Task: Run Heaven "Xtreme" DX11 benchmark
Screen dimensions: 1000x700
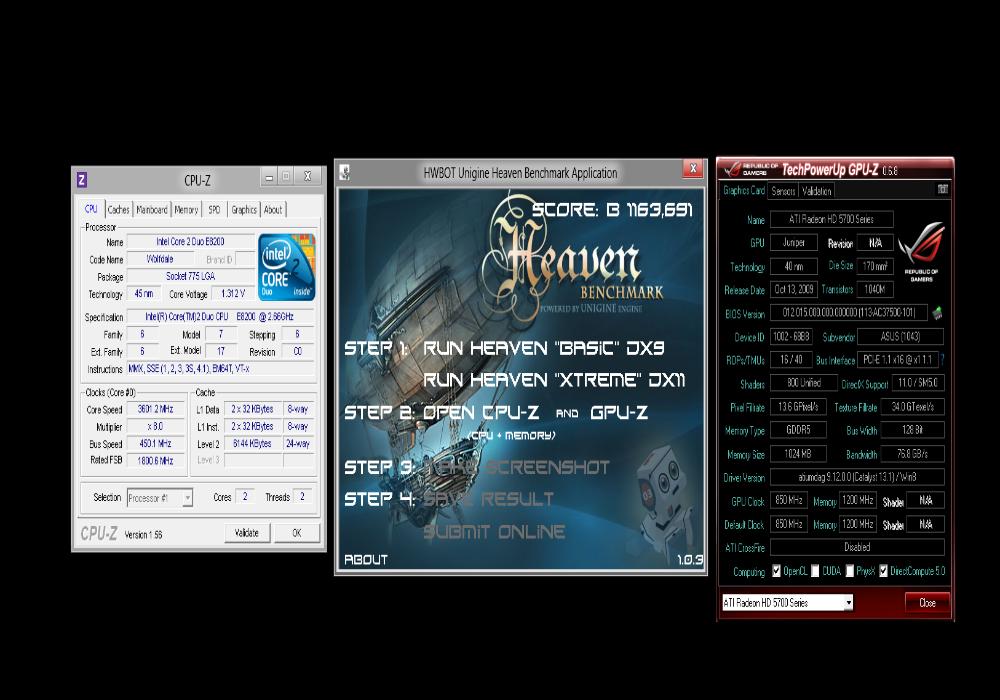Action: (x=554, y=381)
